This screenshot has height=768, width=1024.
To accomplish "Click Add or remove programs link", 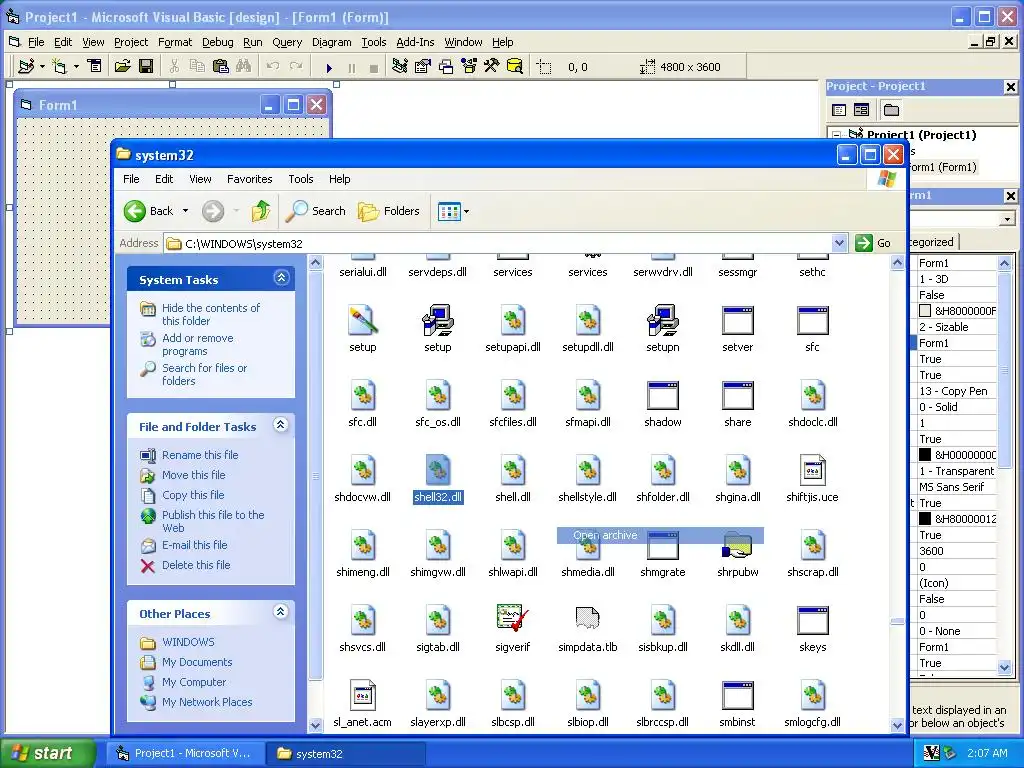I will [197, 344].
